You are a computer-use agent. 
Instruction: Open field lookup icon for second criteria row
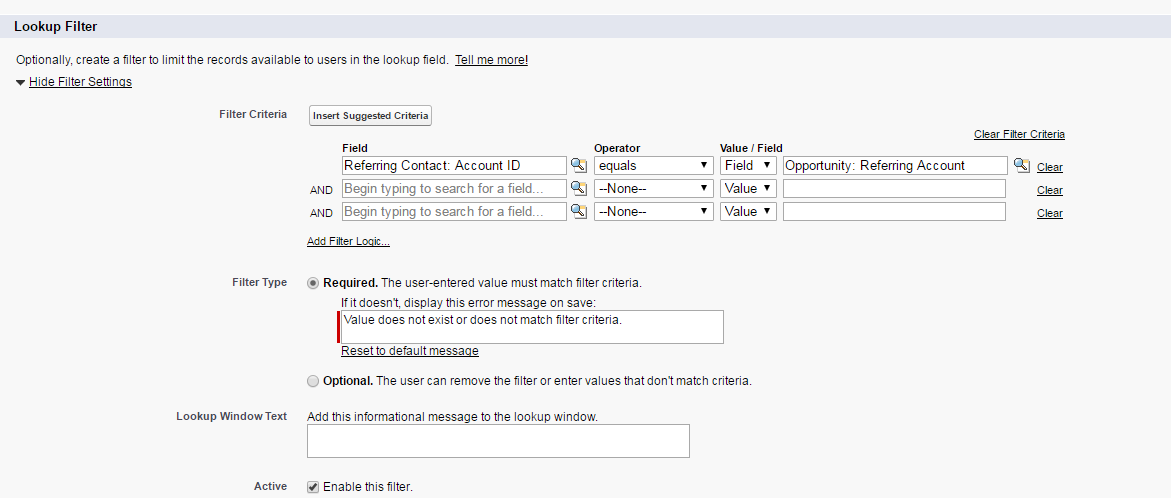tap(579, 189)
